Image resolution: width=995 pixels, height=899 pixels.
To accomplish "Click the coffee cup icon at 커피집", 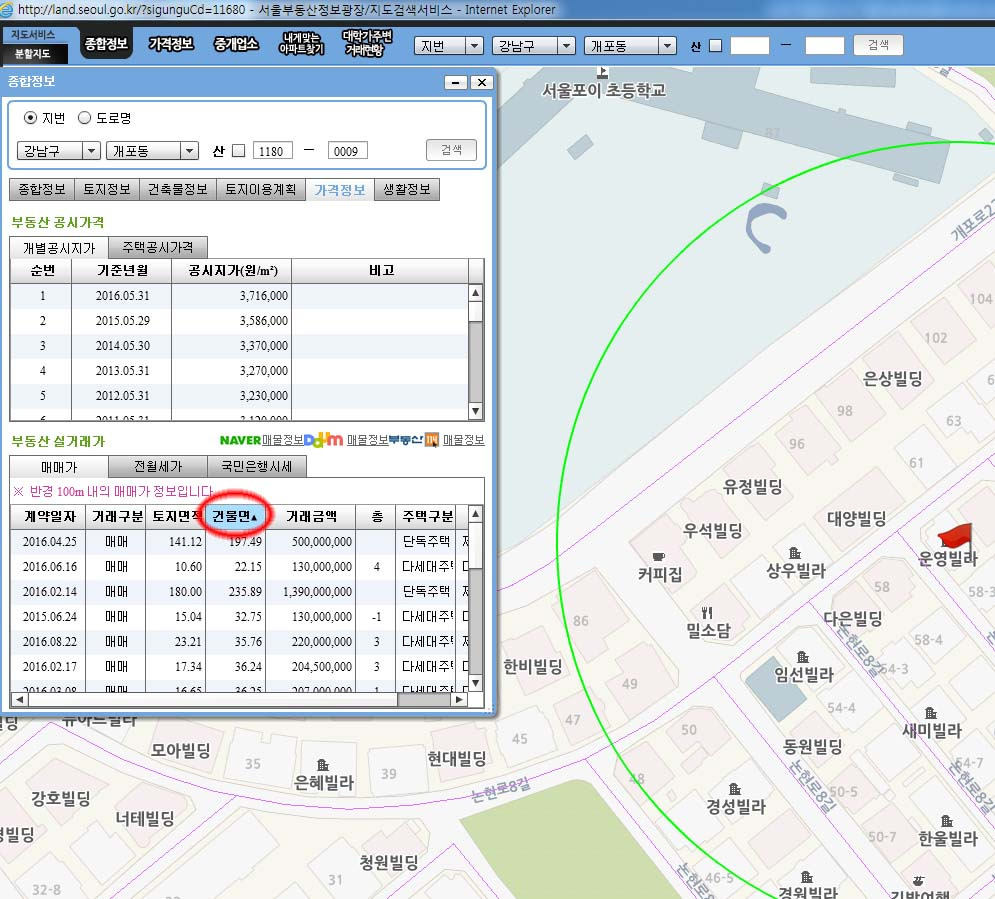I will [659, 556].
